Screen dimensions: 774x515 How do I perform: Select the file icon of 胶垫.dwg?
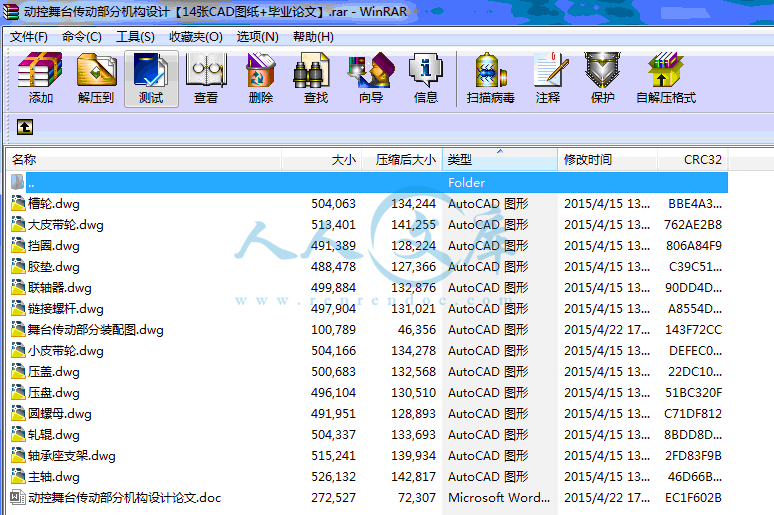point(18,266)
